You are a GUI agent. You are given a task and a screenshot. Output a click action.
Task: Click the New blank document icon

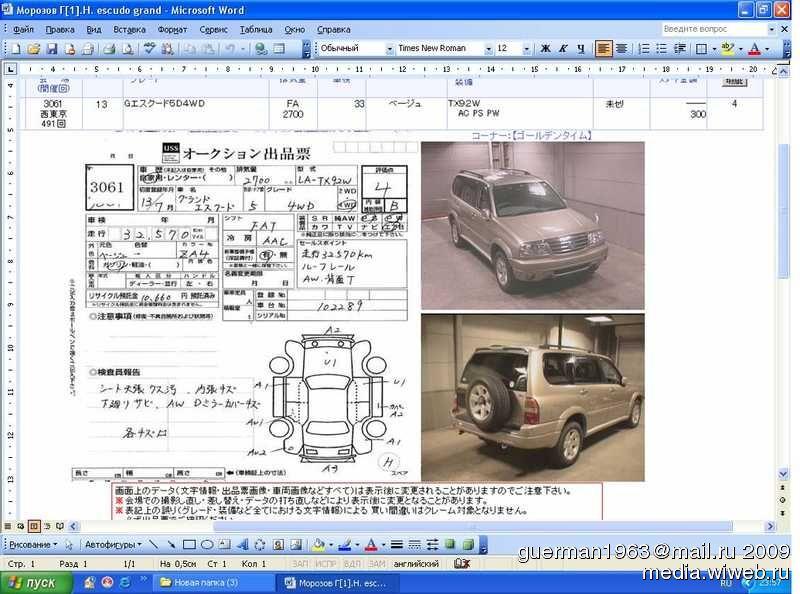click(16, 48)
